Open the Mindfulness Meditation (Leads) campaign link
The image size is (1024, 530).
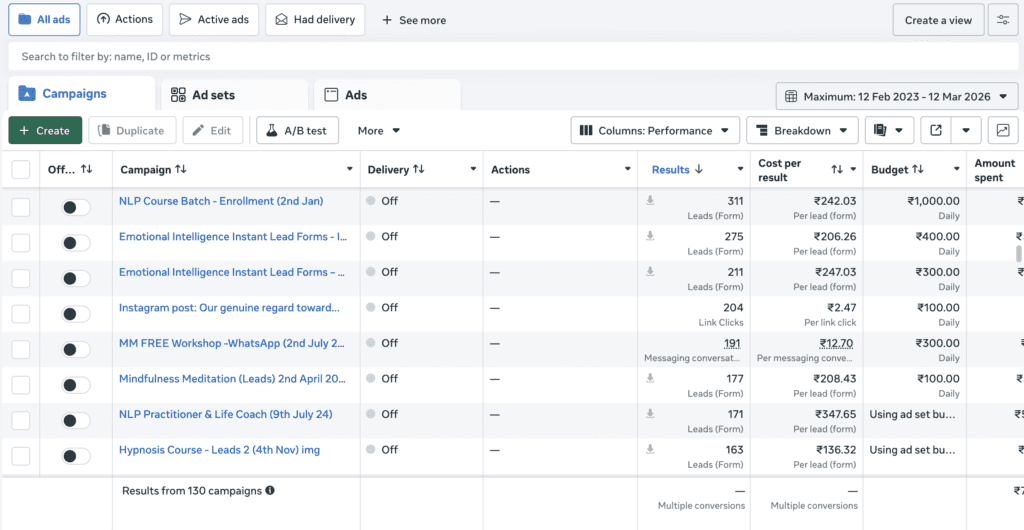click(232, 379)
